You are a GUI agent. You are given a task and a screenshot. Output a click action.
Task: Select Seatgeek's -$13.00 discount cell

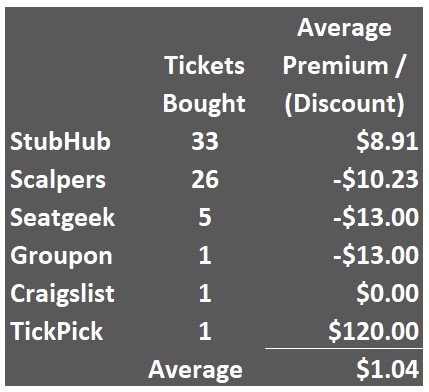point(376,218)
